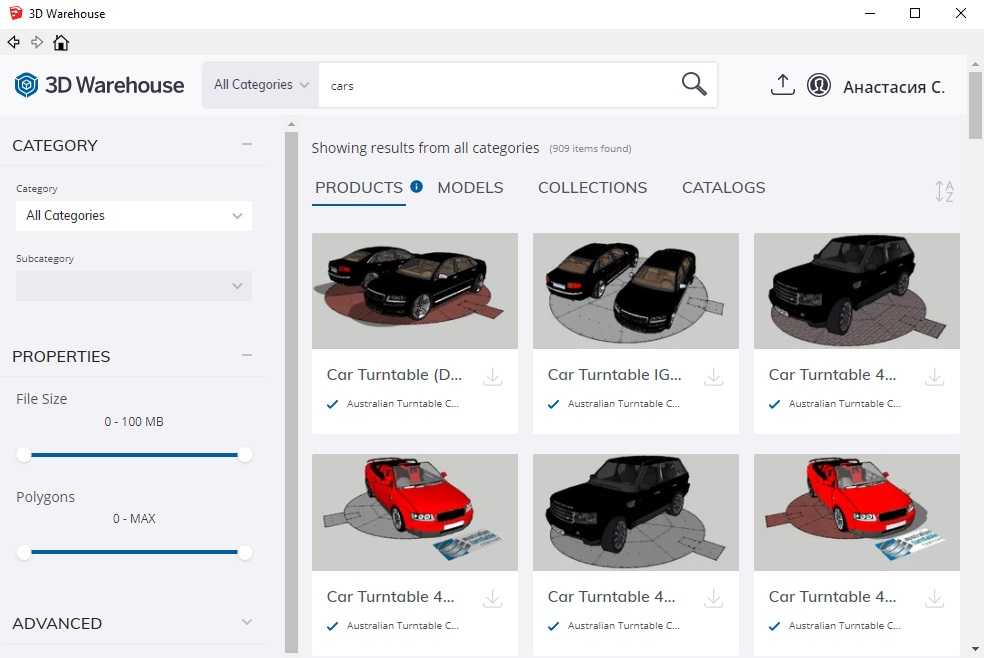Open the Catalogs tab
Image resolution: width=984 pixels, height=658 pixels.
(x=723, y=187)
